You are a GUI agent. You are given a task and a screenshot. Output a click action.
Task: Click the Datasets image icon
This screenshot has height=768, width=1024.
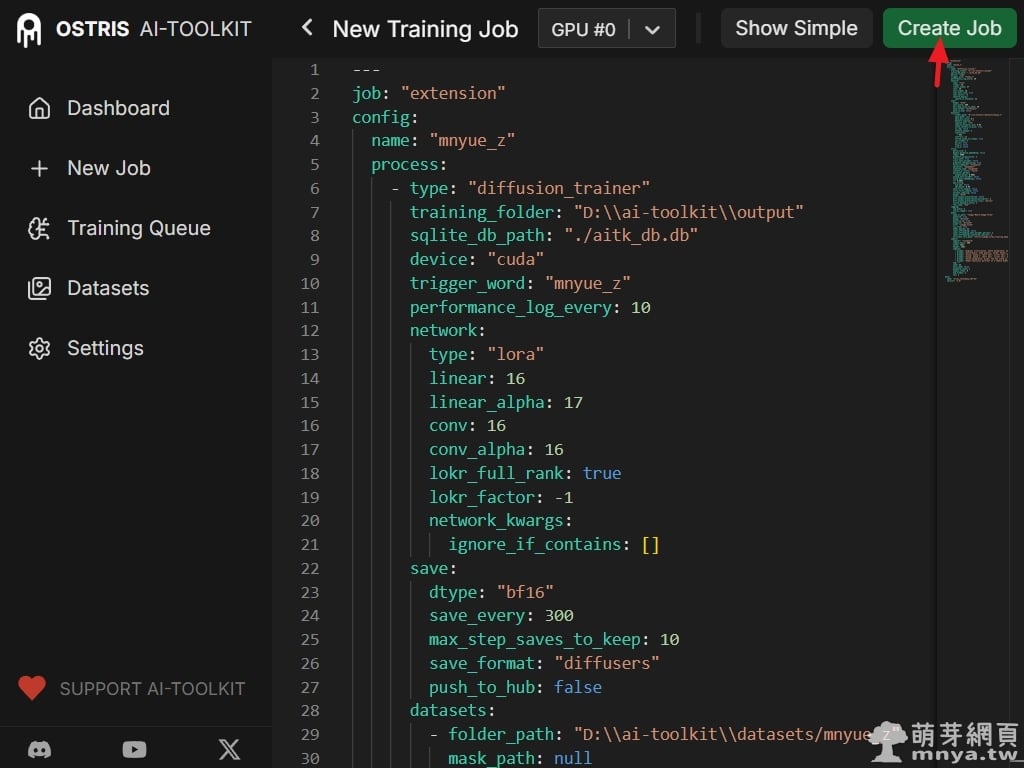(x=39, y=288)
